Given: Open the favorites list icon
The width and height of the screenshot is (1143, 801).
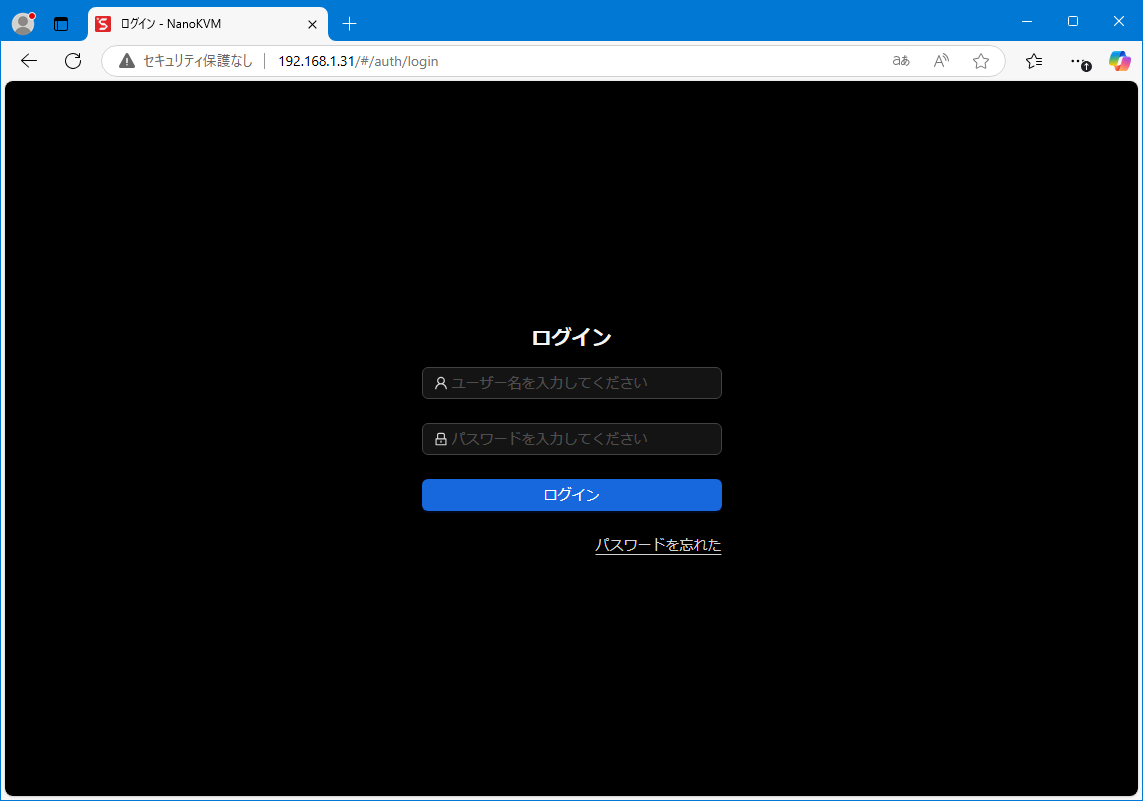Looking at the screenshot, I should (x=1034, y=61).
